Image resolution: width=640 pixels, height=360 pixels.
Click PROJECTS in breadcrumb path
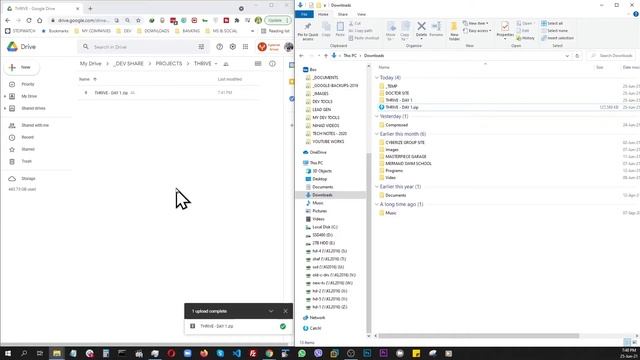pyautogui.click(x=169, y=64)
